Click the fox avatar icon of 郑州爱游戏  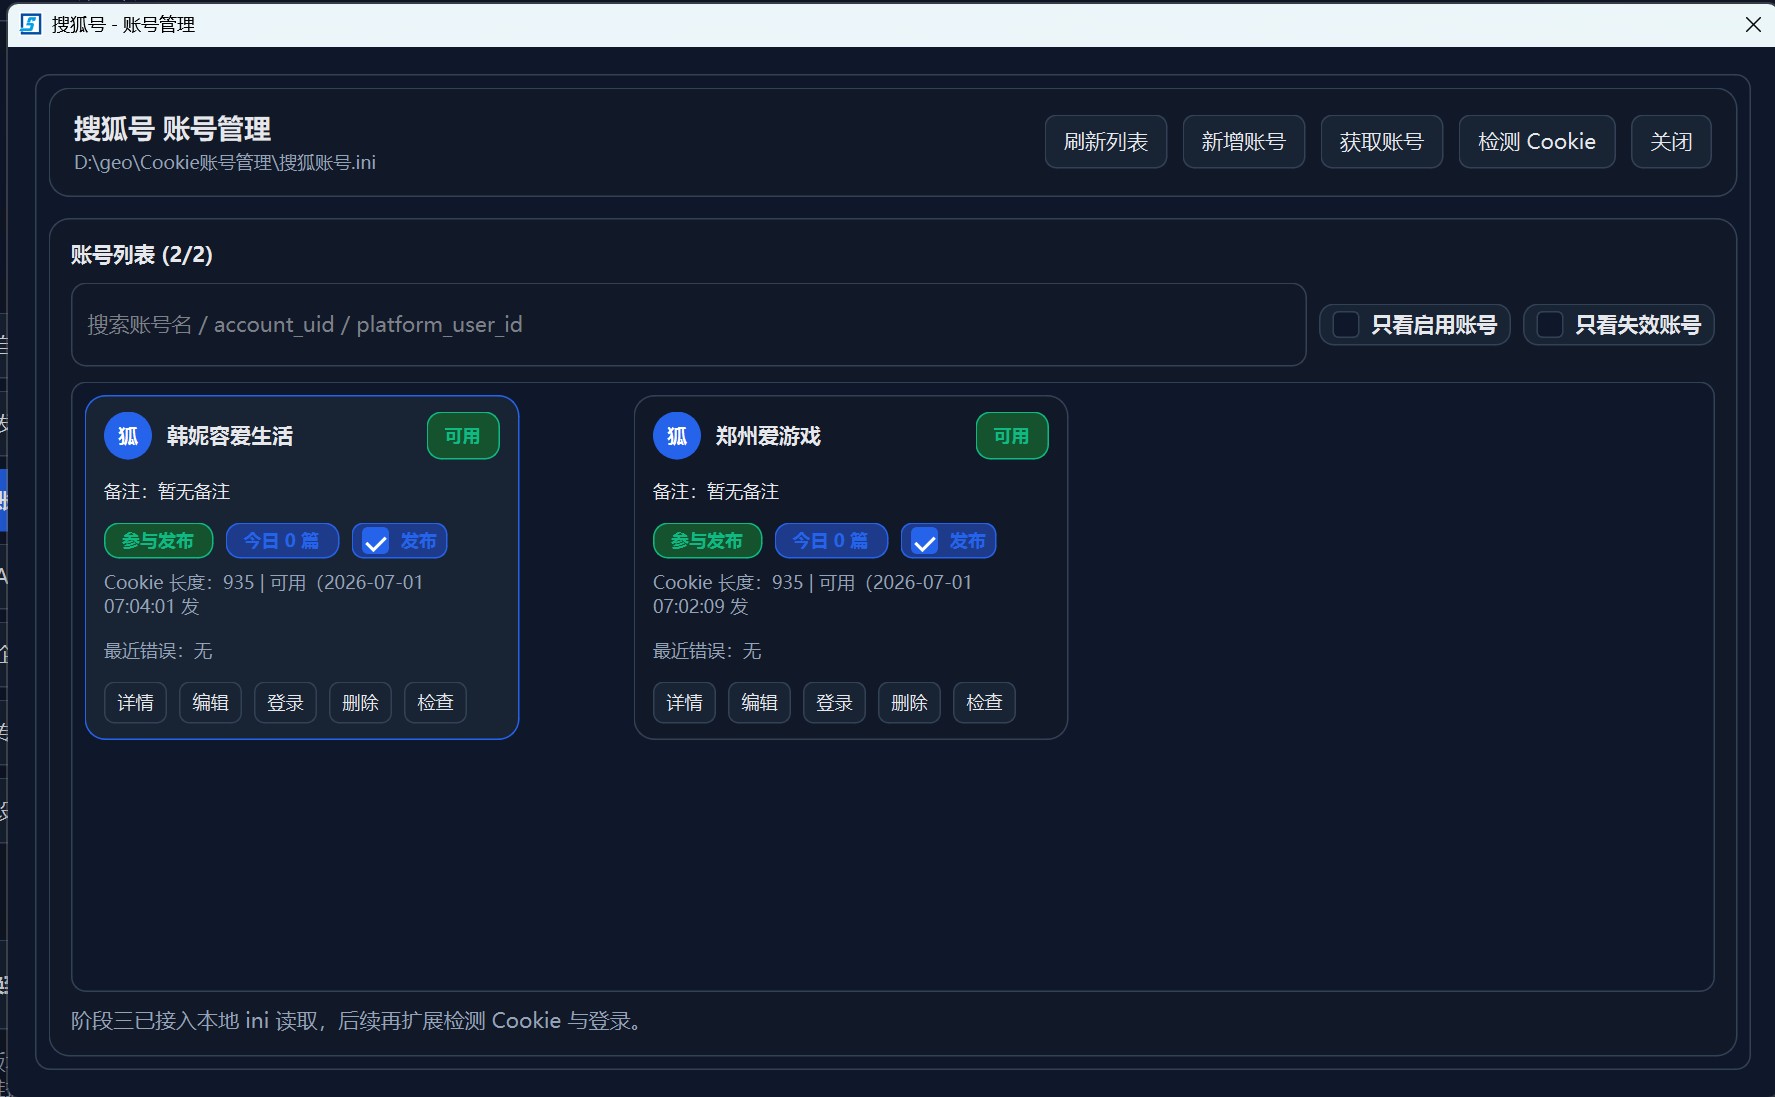click(x=677, y=436)
